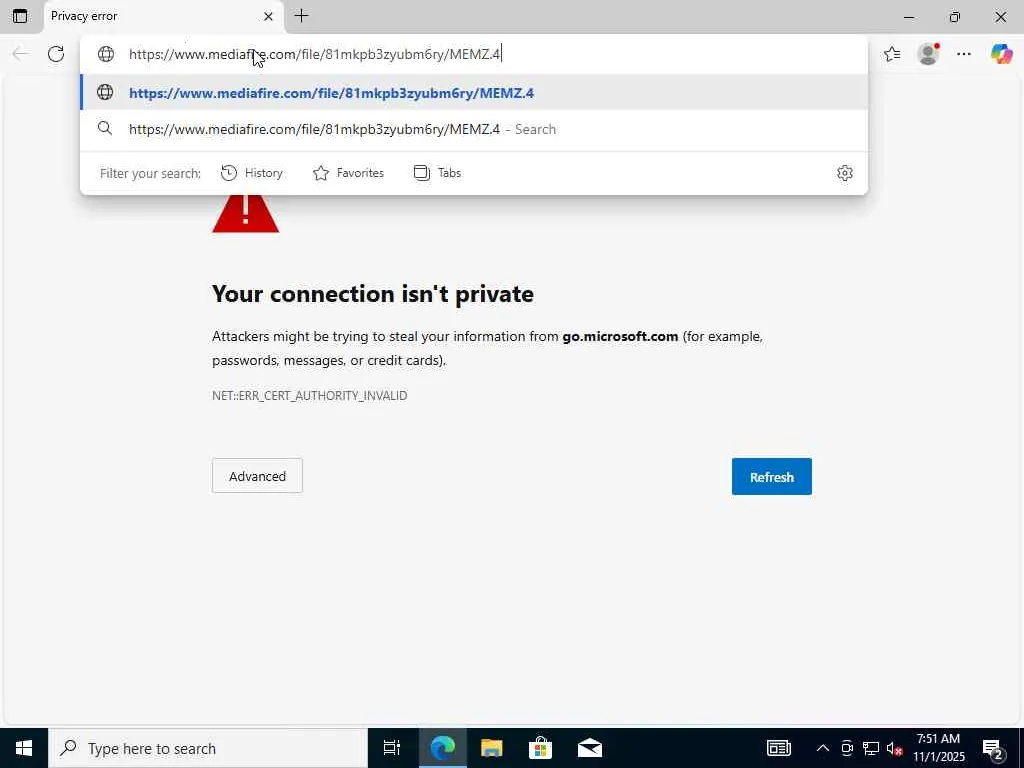
Task: Open Favorites star list icon
Action: pyautogui.click(x=892, y=54)
